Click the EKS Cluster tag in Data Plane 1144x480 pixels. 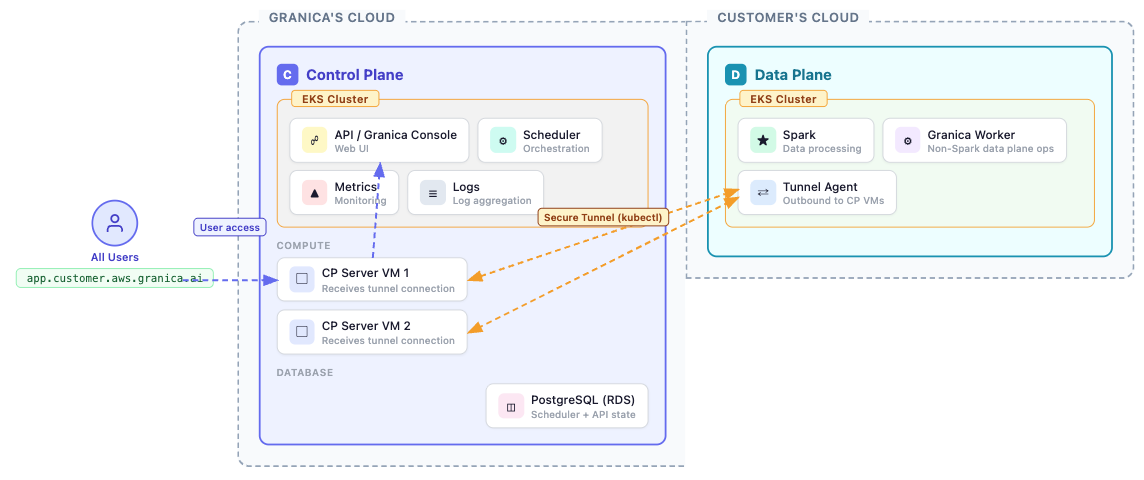pyautogui.click(x=783, y=99)
